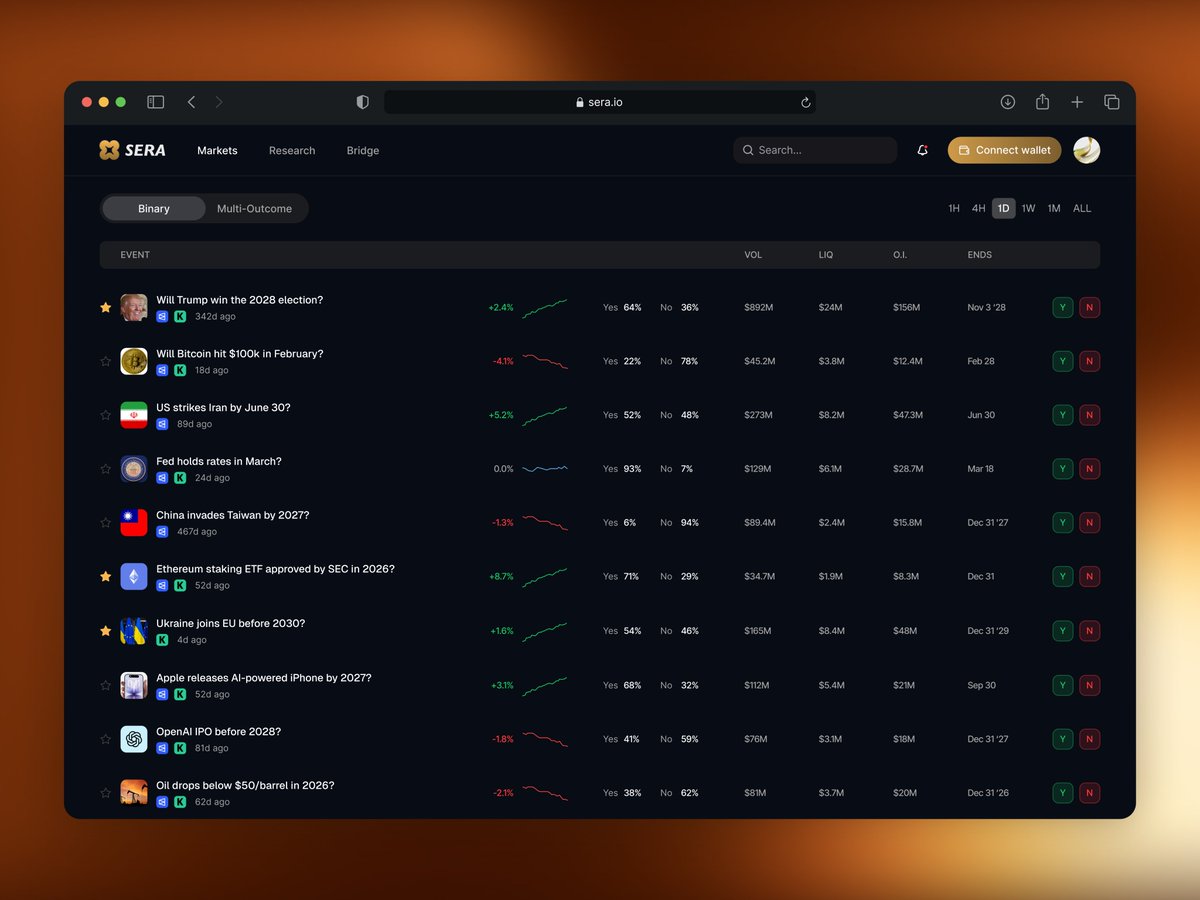Sort by VOL column header
The image size is (1200, 900).
click(753, 255)
